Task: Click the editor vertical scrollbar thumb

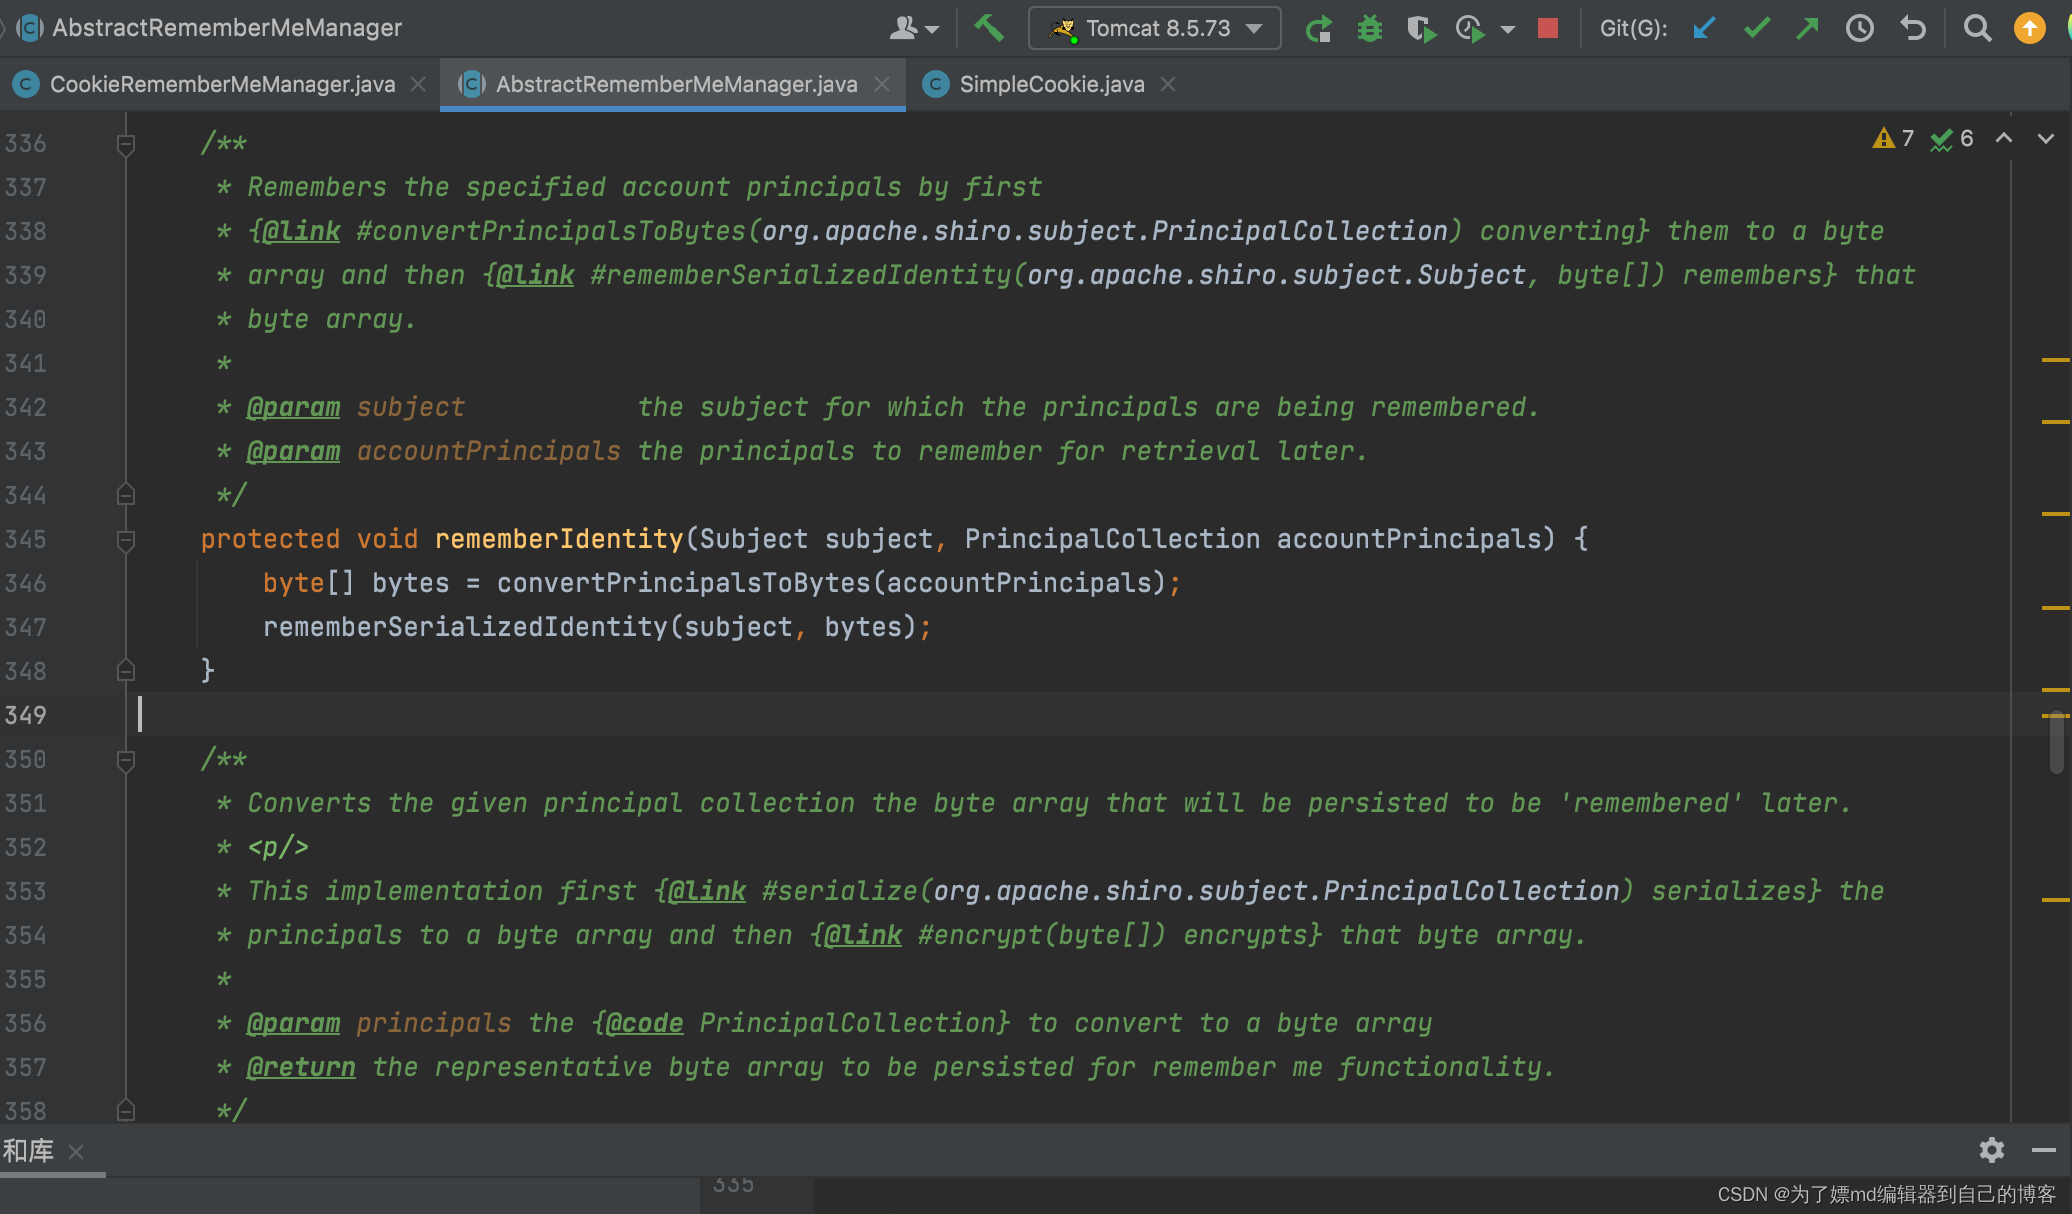Action: 2056,742
